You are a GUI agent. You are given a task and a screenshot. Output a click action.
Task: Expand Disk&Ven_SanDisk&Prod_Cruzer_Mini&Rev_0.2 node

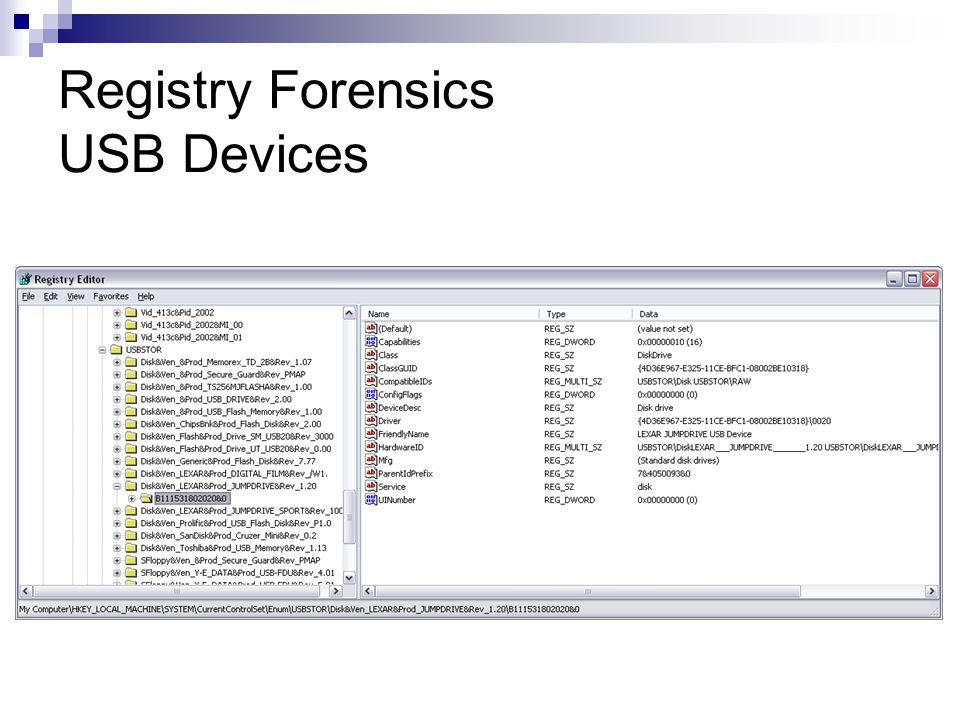tap(117, 536)
